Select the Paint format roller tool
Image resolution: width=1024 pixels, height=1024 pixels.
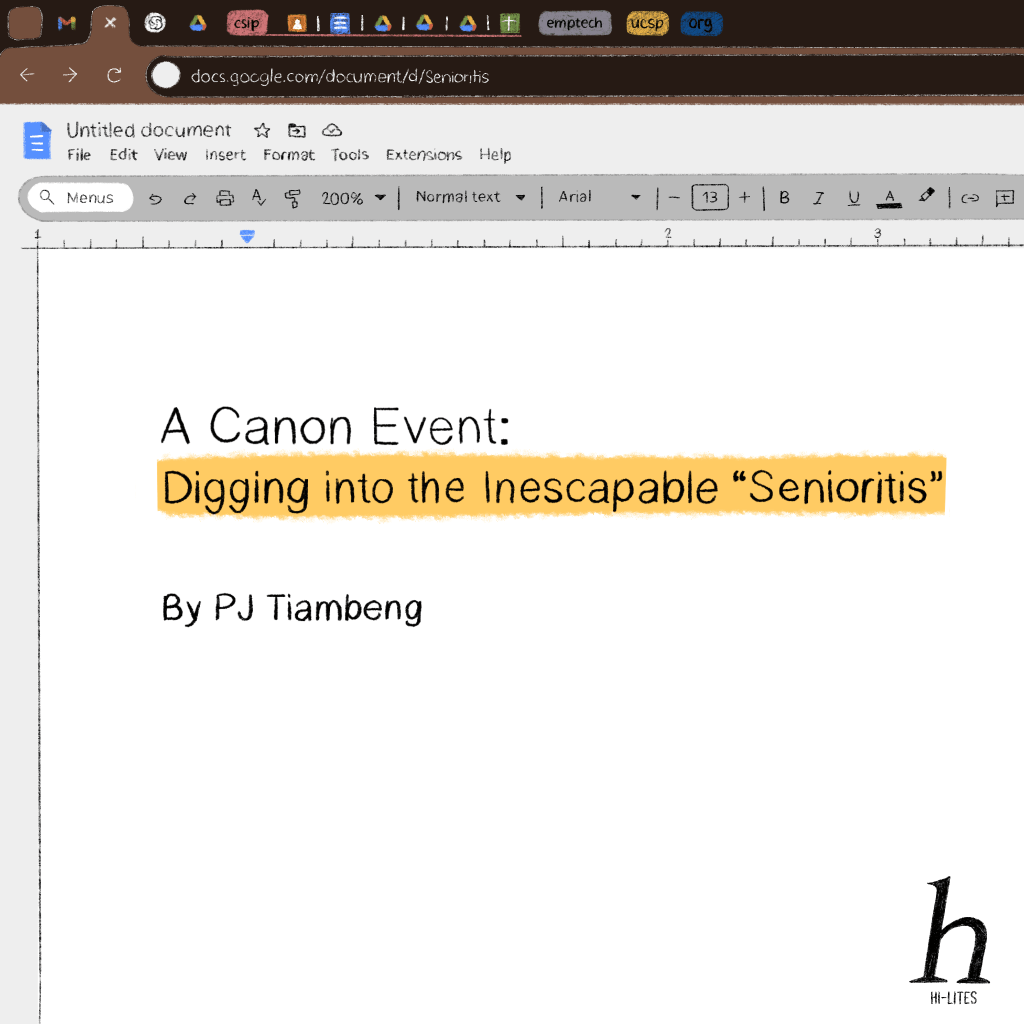[292, 198]
